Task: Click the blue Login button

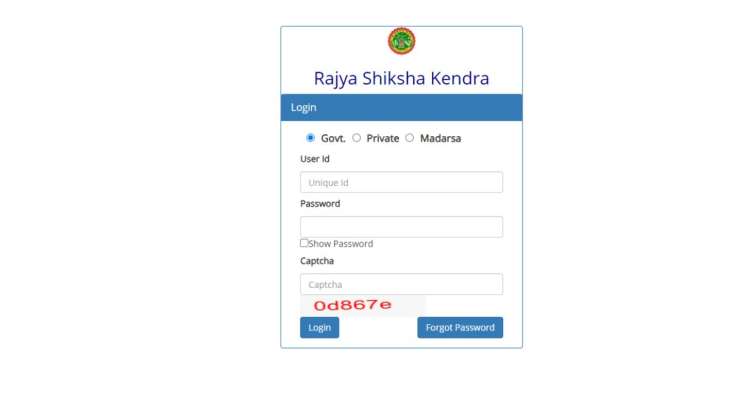Action: [319, 328]
